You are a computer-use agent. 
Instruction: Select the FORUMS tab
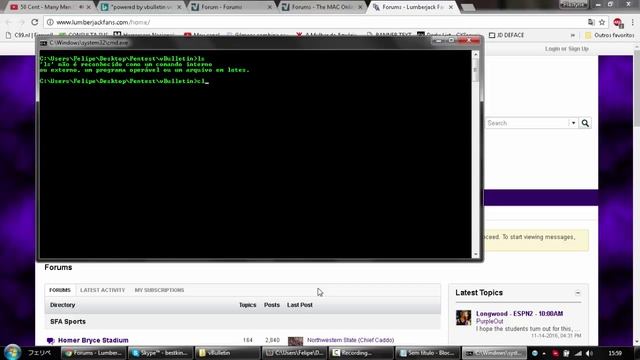click(60, 290)
